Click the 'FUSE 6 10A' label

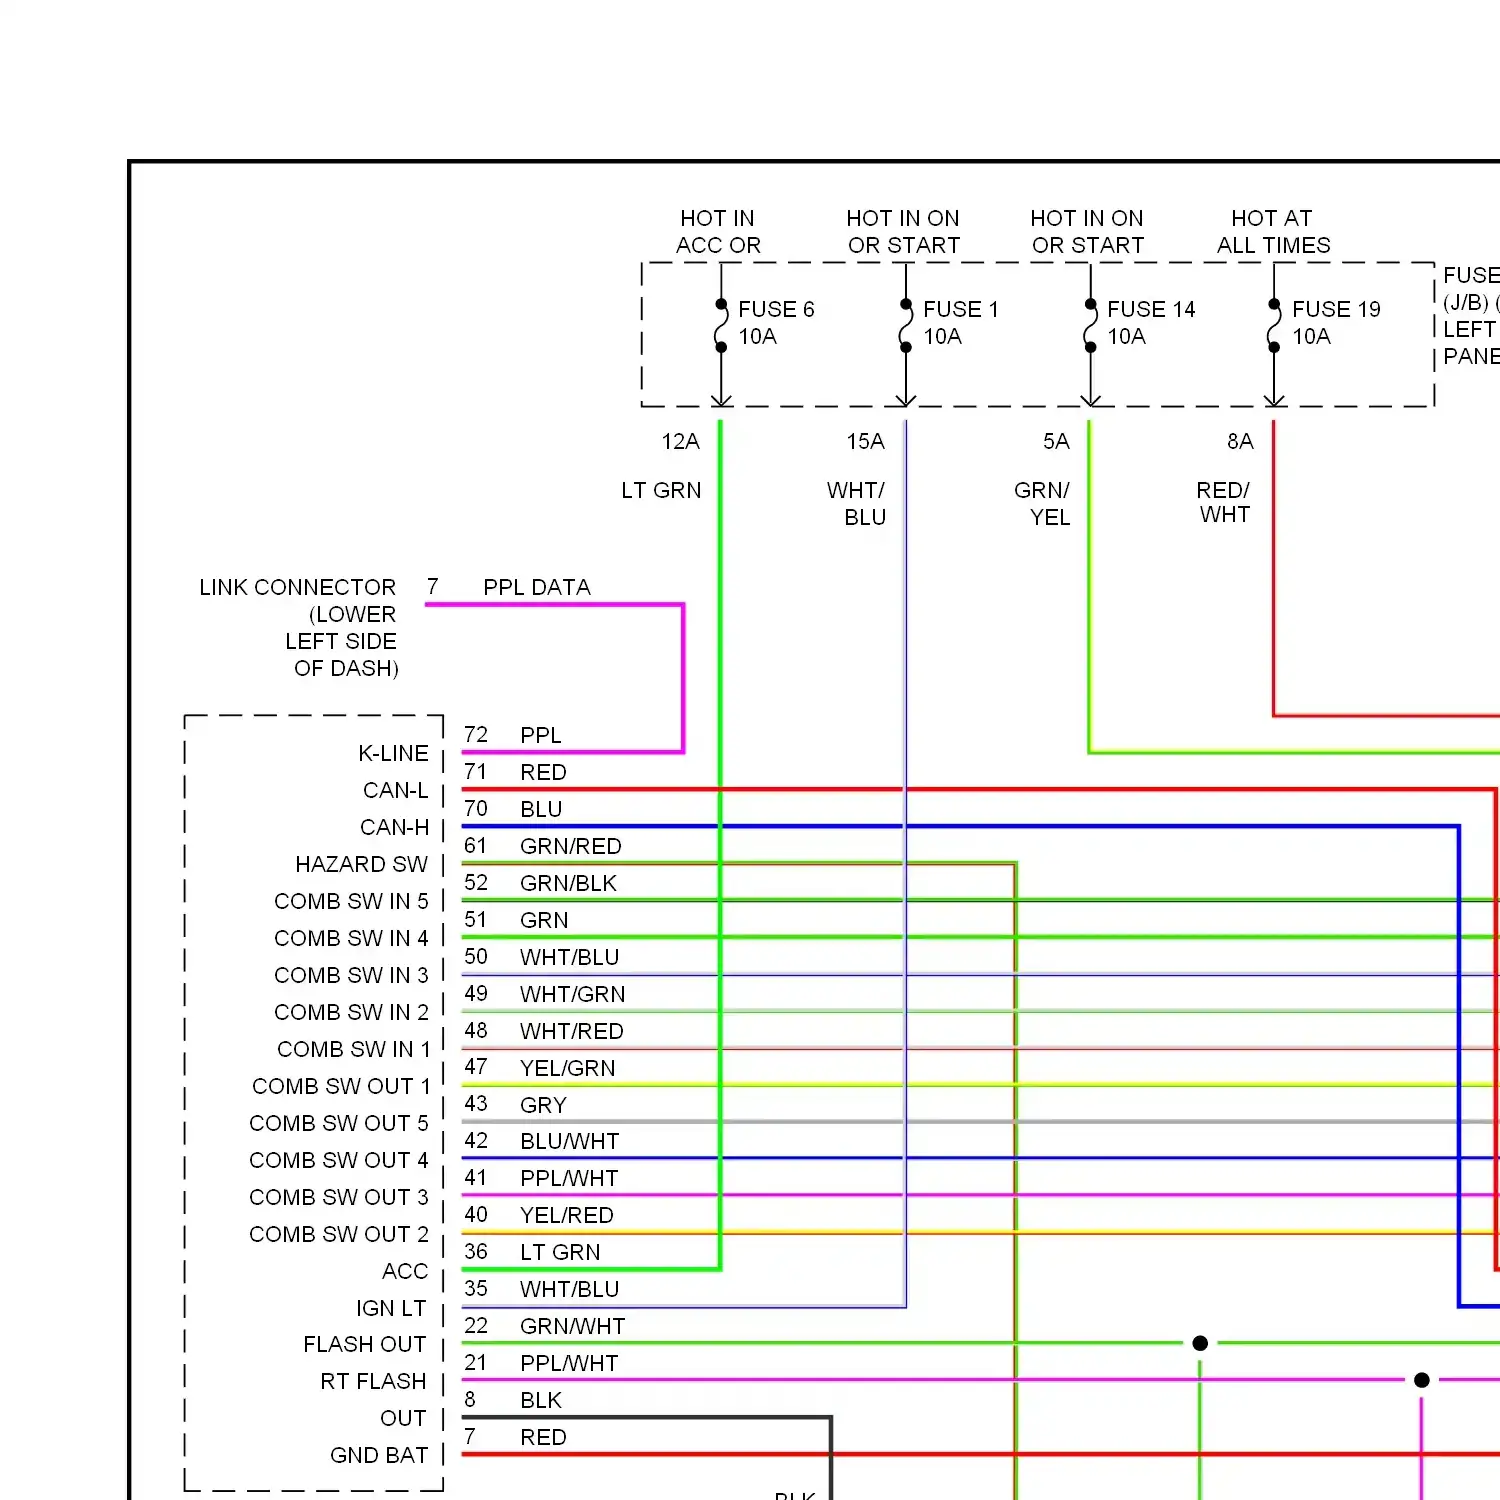pyautogui.click(x=776, y=323)
